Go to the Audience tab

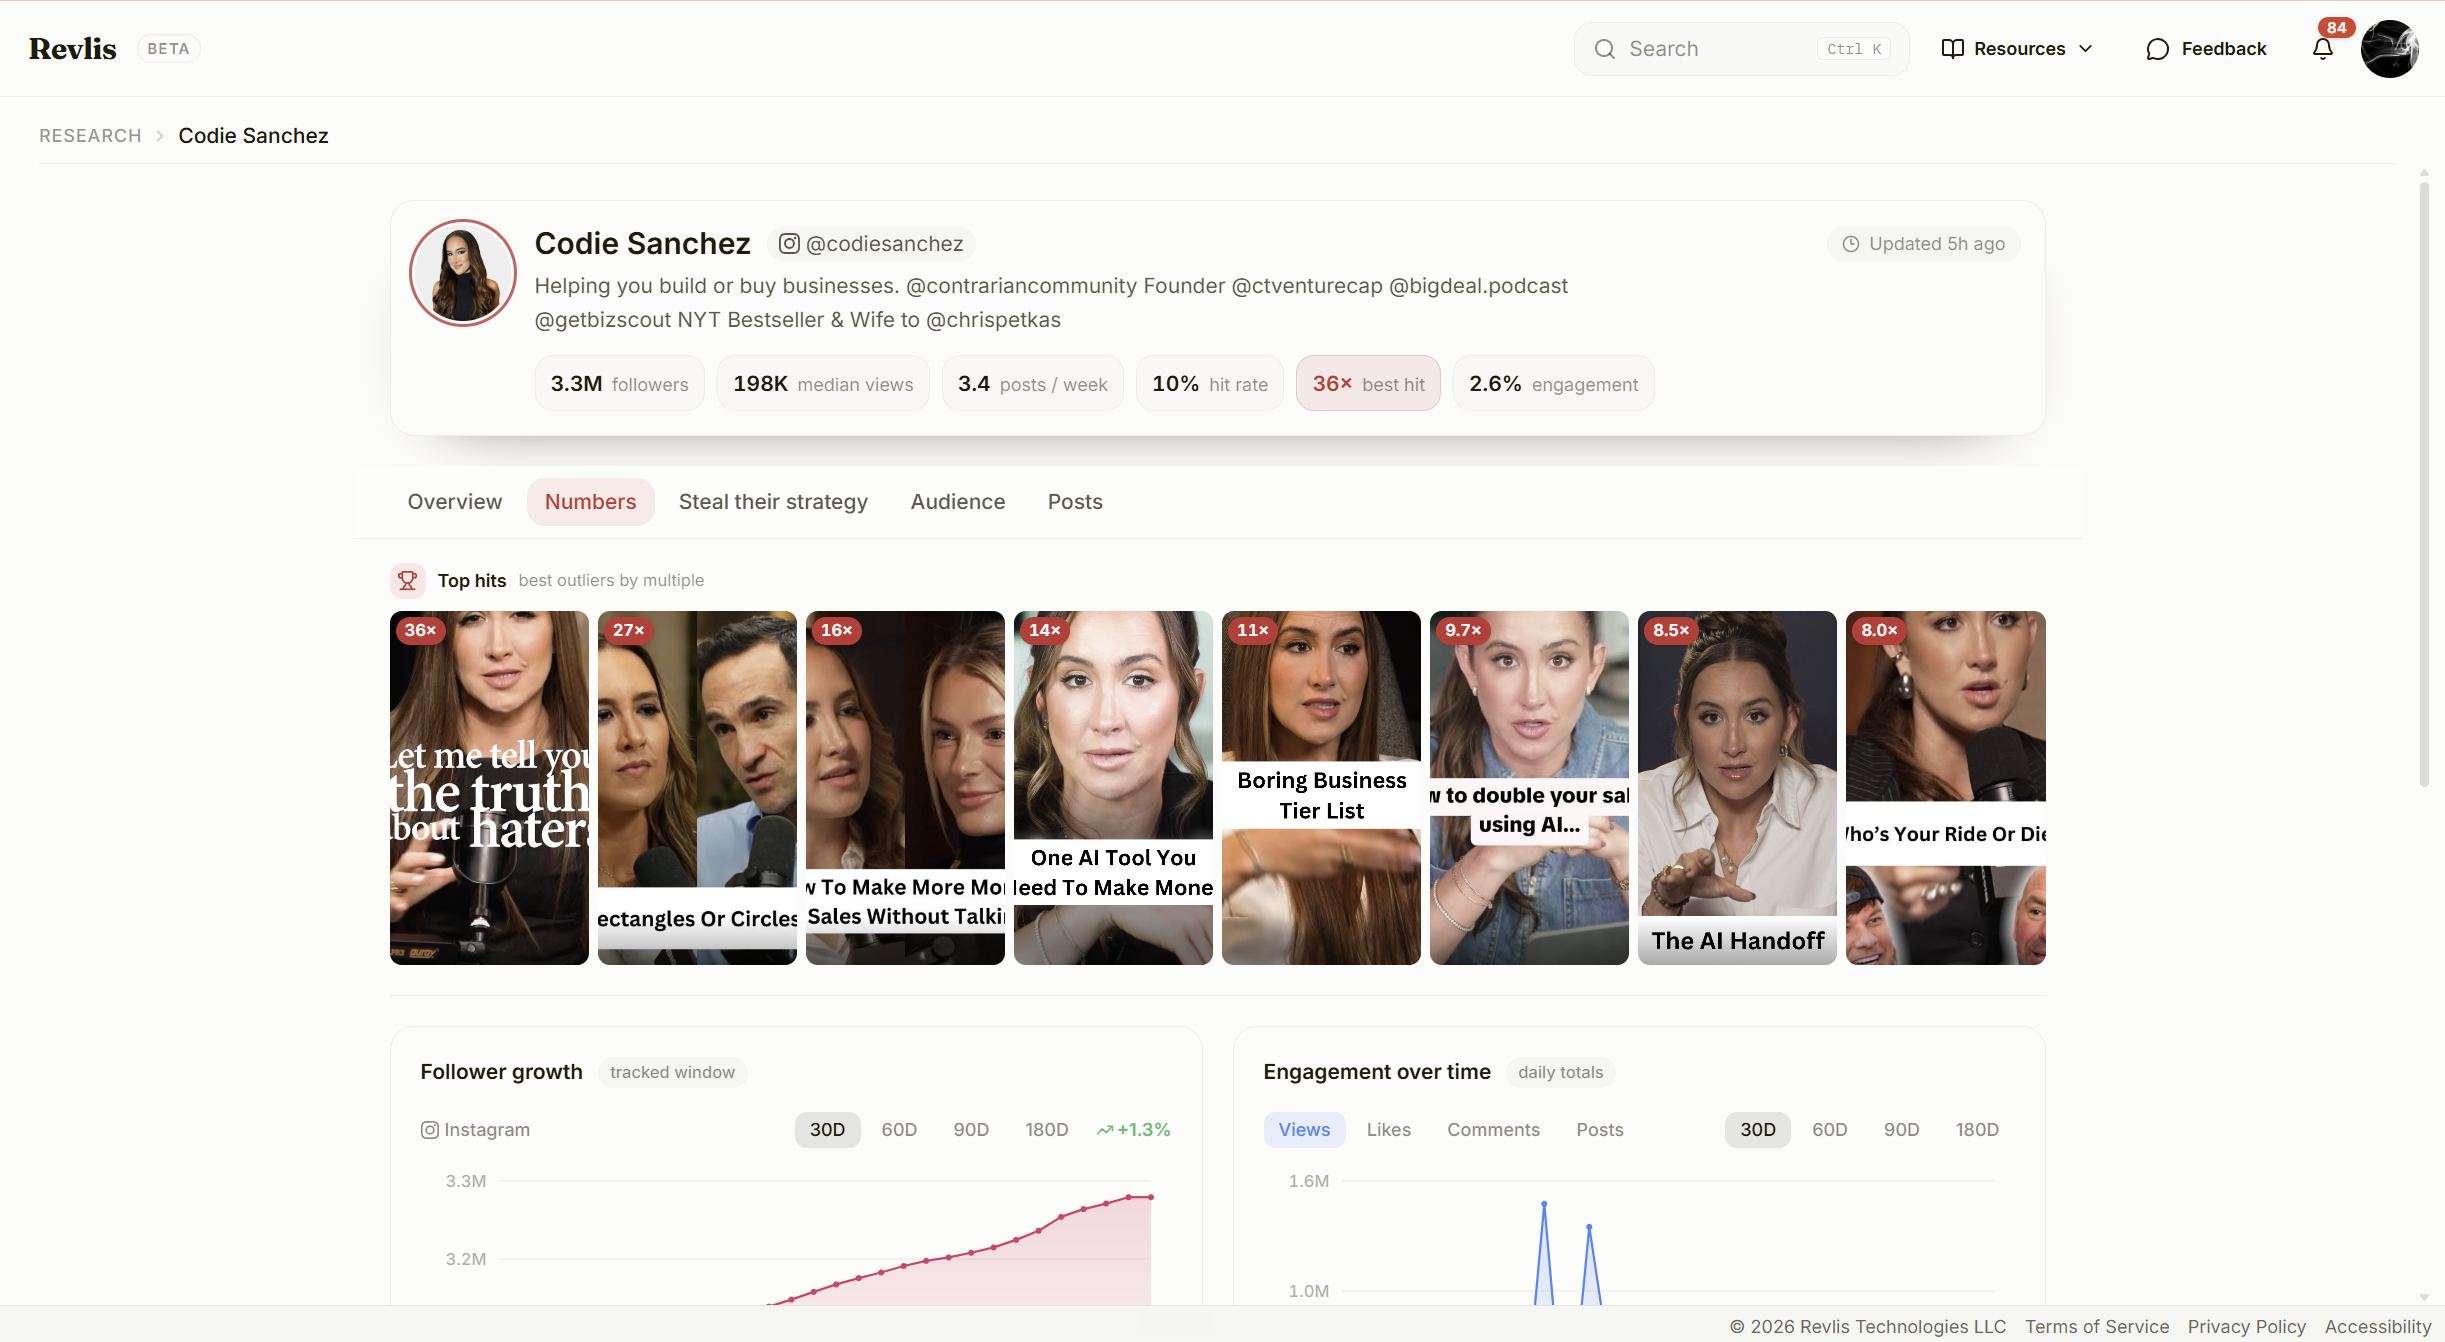pyautogui.click(x=957, y=502)
